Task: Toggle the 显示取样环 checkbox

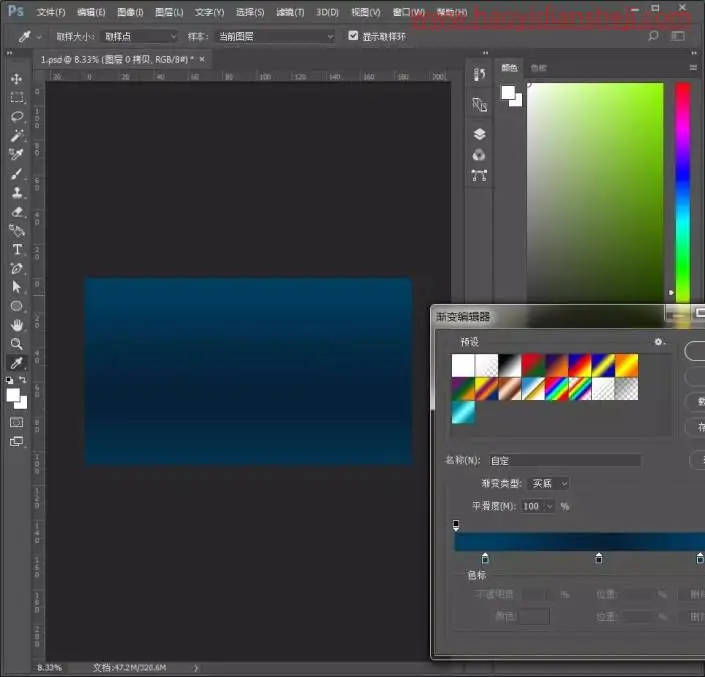Action: pos(353,36)
